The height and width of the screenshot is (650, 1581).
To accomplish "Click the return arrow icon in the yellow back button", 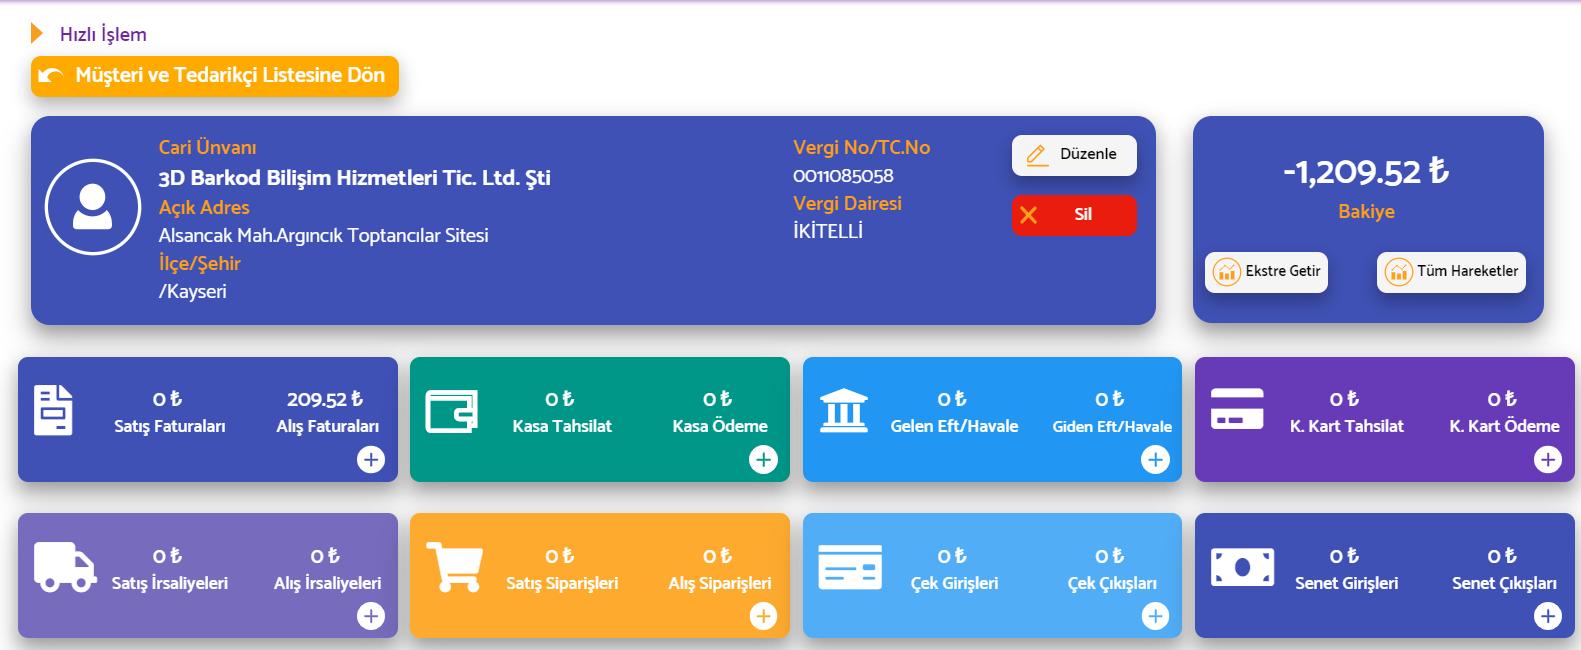I will [51, 76].
